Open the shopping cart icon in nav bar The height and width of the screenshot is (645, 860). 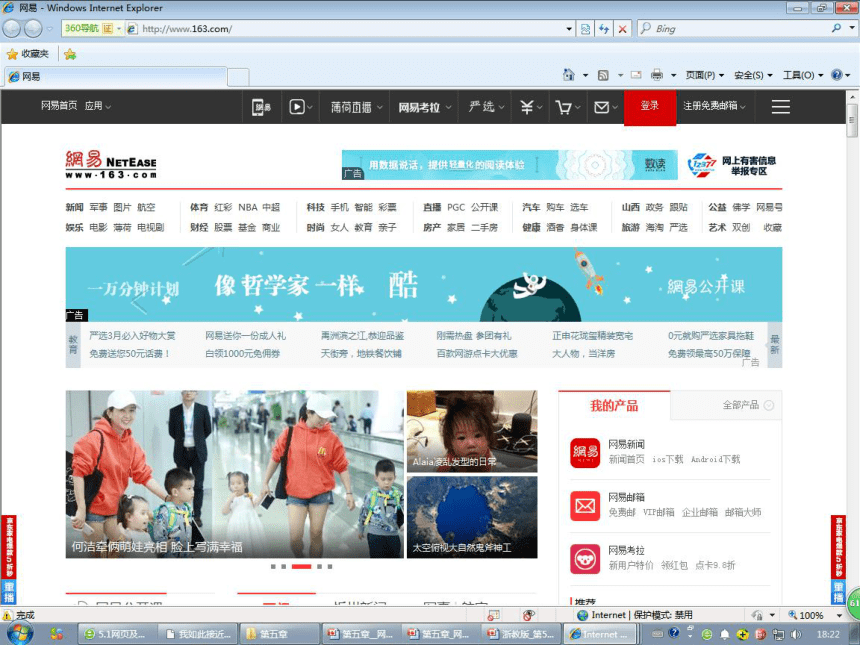[563, 107]
